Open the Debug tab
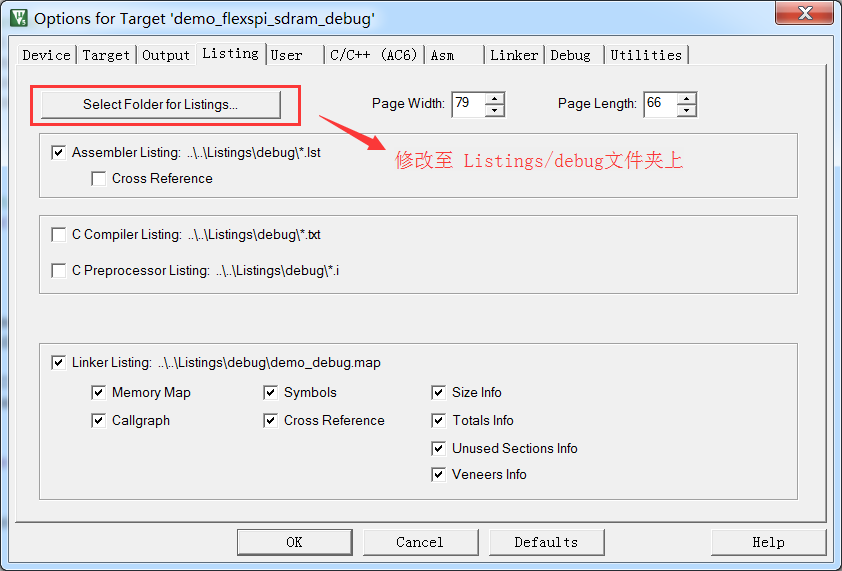The width and height of the screenshot is (842, 571). [575, 55]
